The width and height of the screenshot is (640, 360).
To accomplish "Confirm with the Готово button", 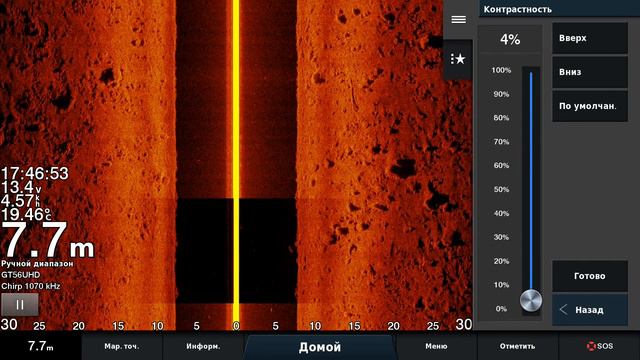I will point(590,276).
